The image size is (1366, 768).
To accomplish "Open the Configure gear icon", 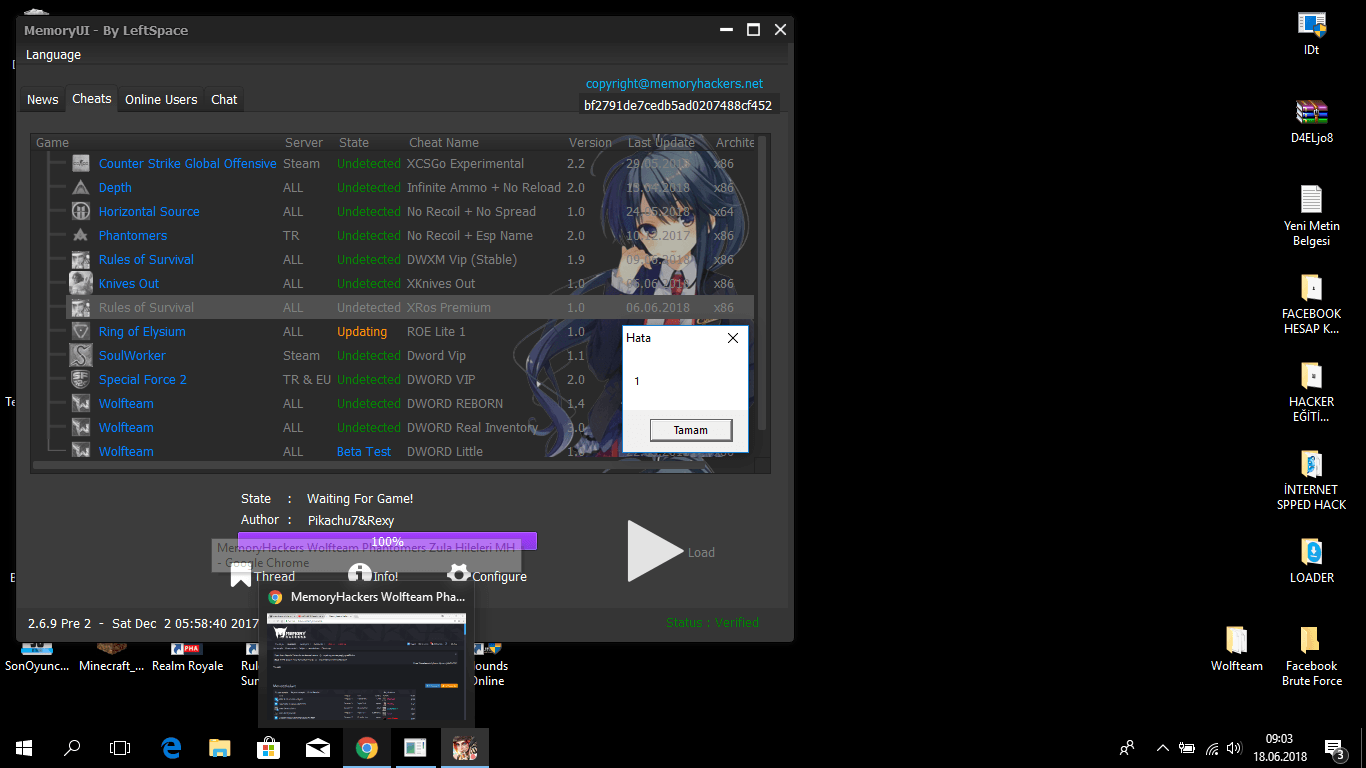I will click(459, 575).
